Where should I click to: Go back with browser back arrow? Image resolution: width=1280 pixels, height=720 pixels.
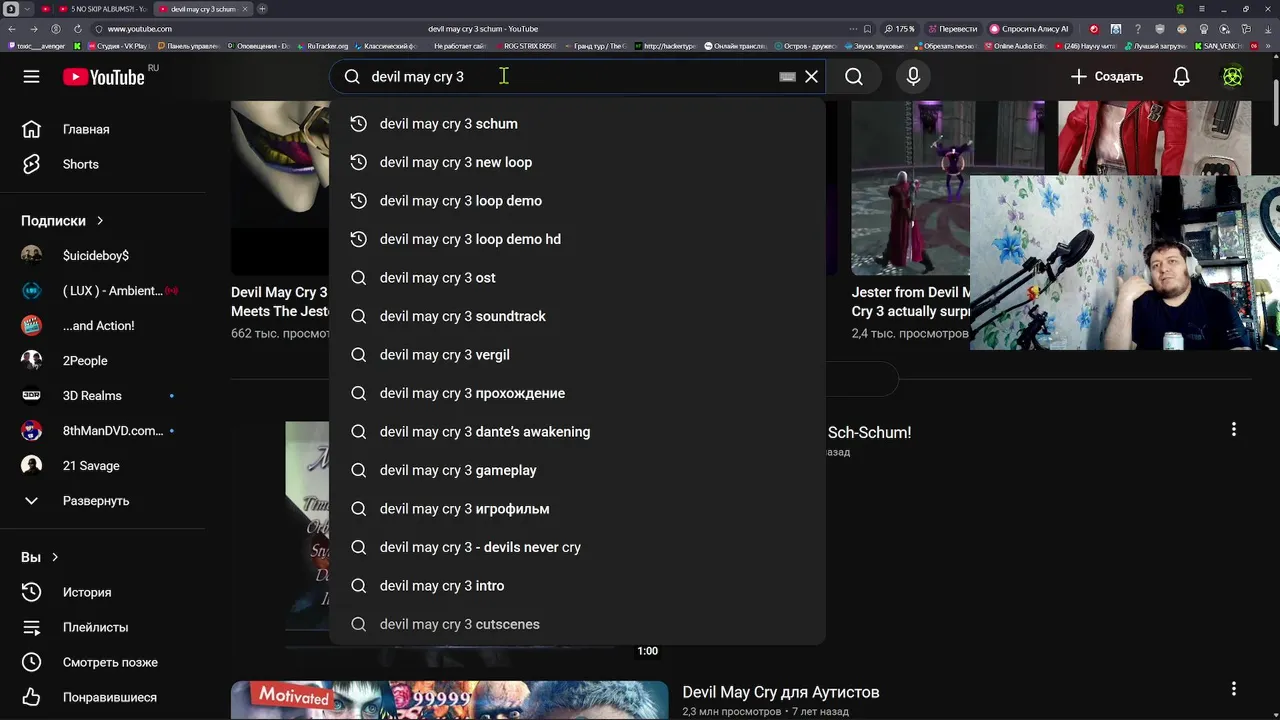click(x=12, y=29)
